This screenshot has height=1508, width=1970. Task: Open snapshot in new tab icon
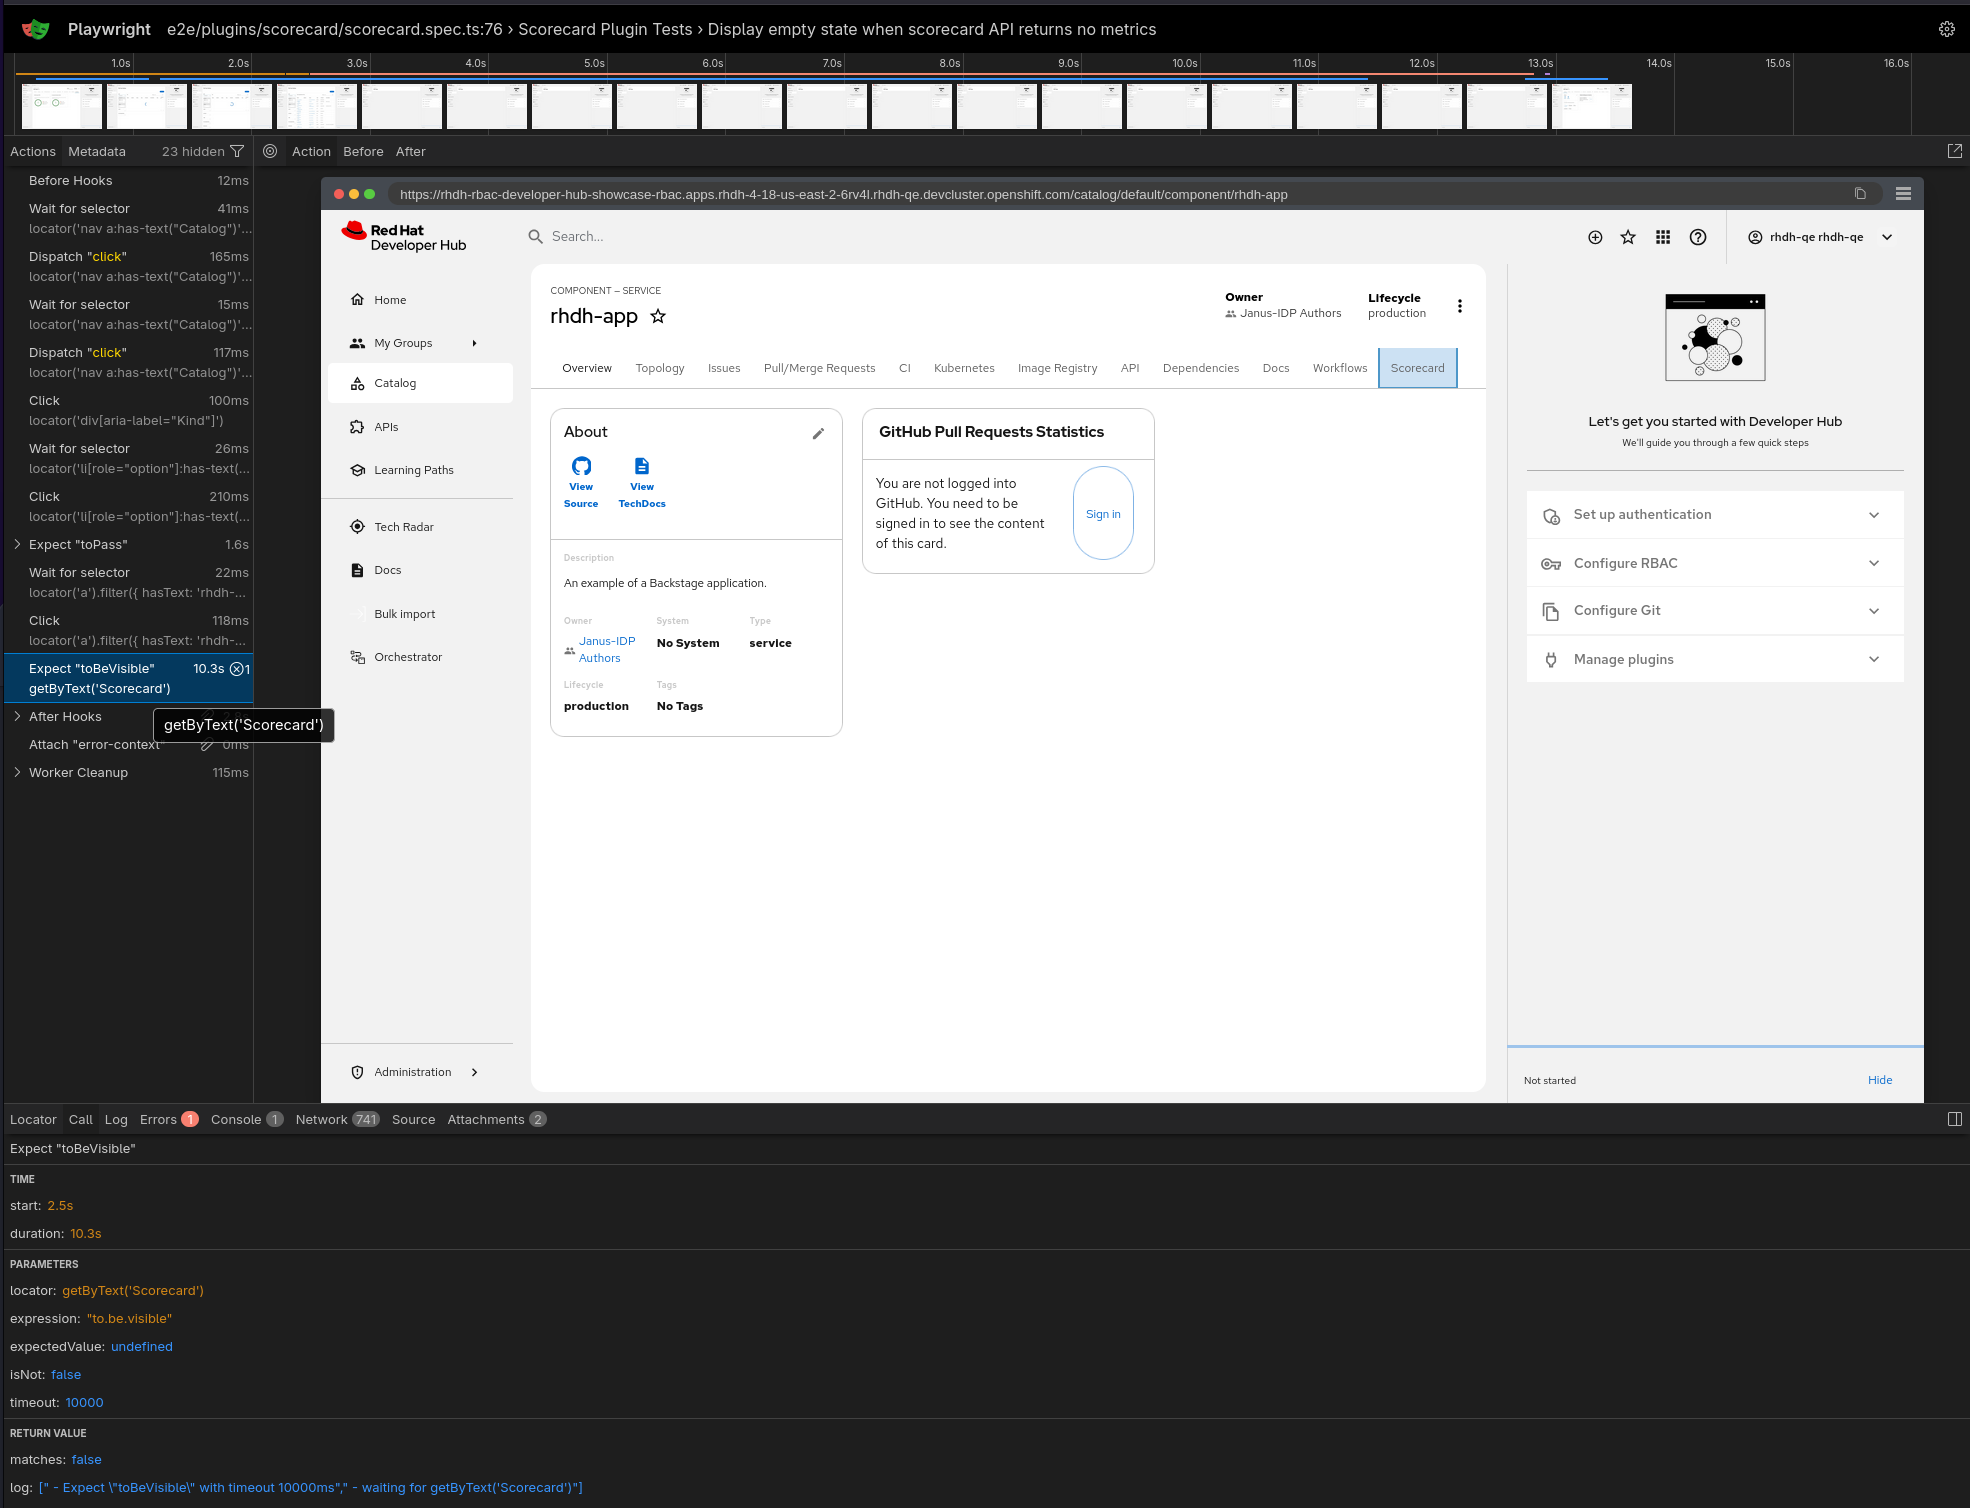[1954, 151]
